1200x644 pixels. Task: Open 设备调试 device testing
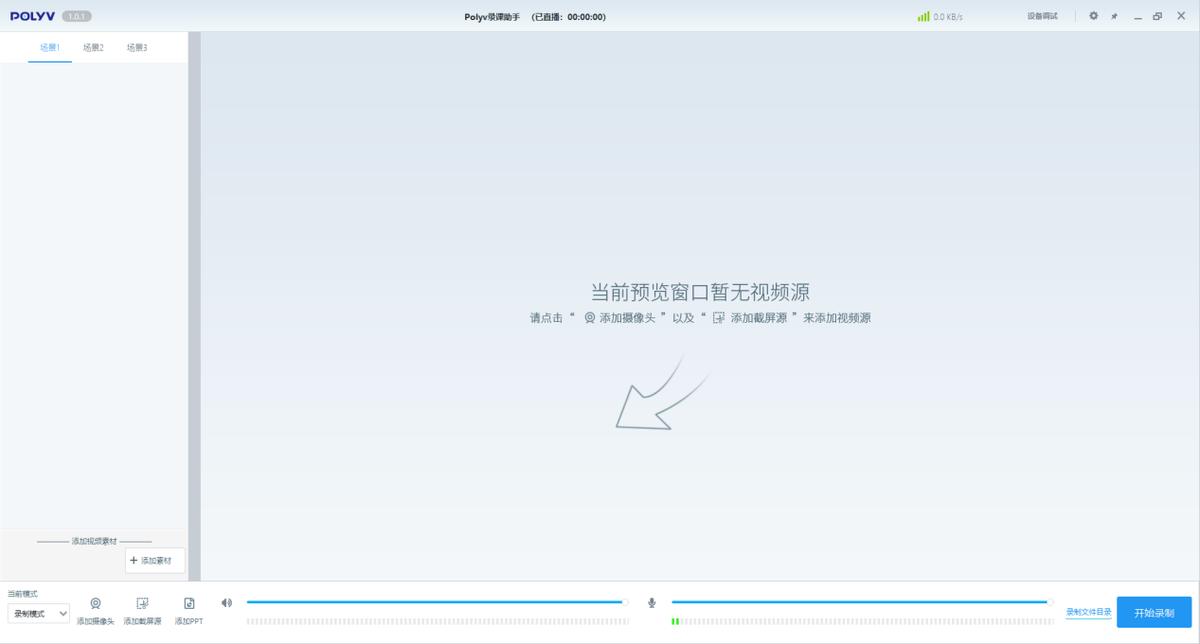(x=1040, y=16)
